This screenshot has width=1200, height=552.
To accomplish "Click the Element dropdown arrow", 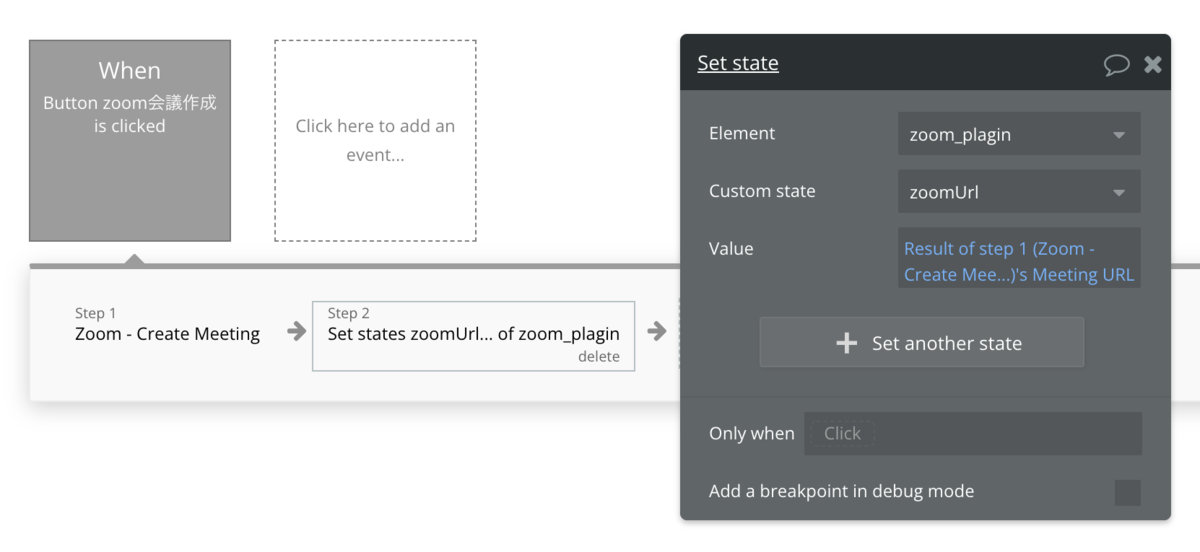I will [1119, 136].
